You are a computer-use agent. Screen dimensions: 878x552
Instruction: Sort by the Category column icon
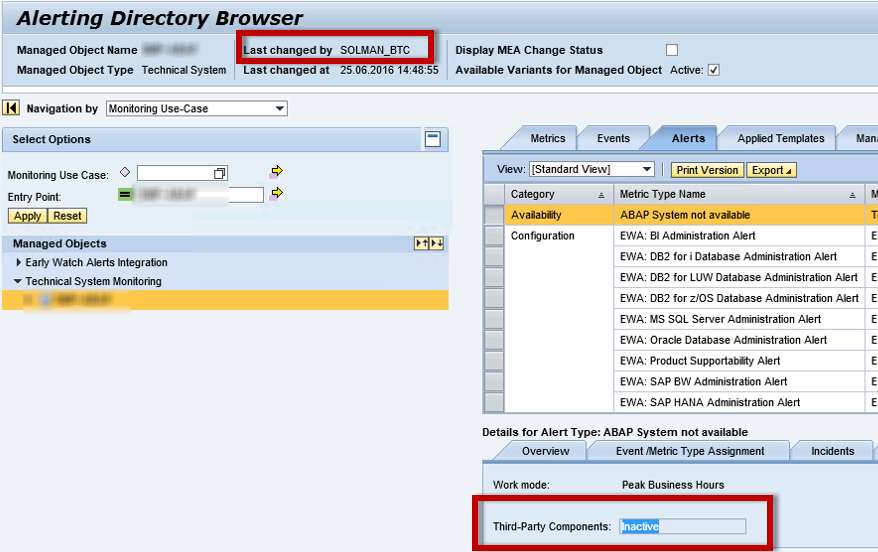coord(601,195)
